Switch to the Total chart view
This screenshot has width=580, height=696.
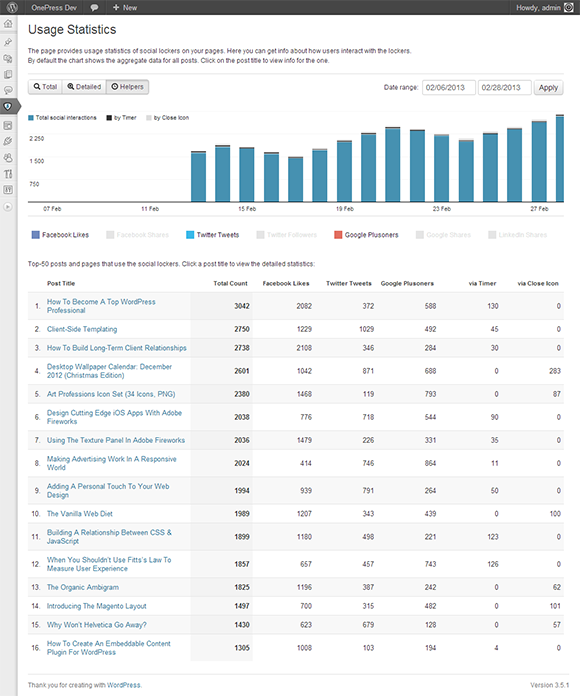(x=45, y=87)
